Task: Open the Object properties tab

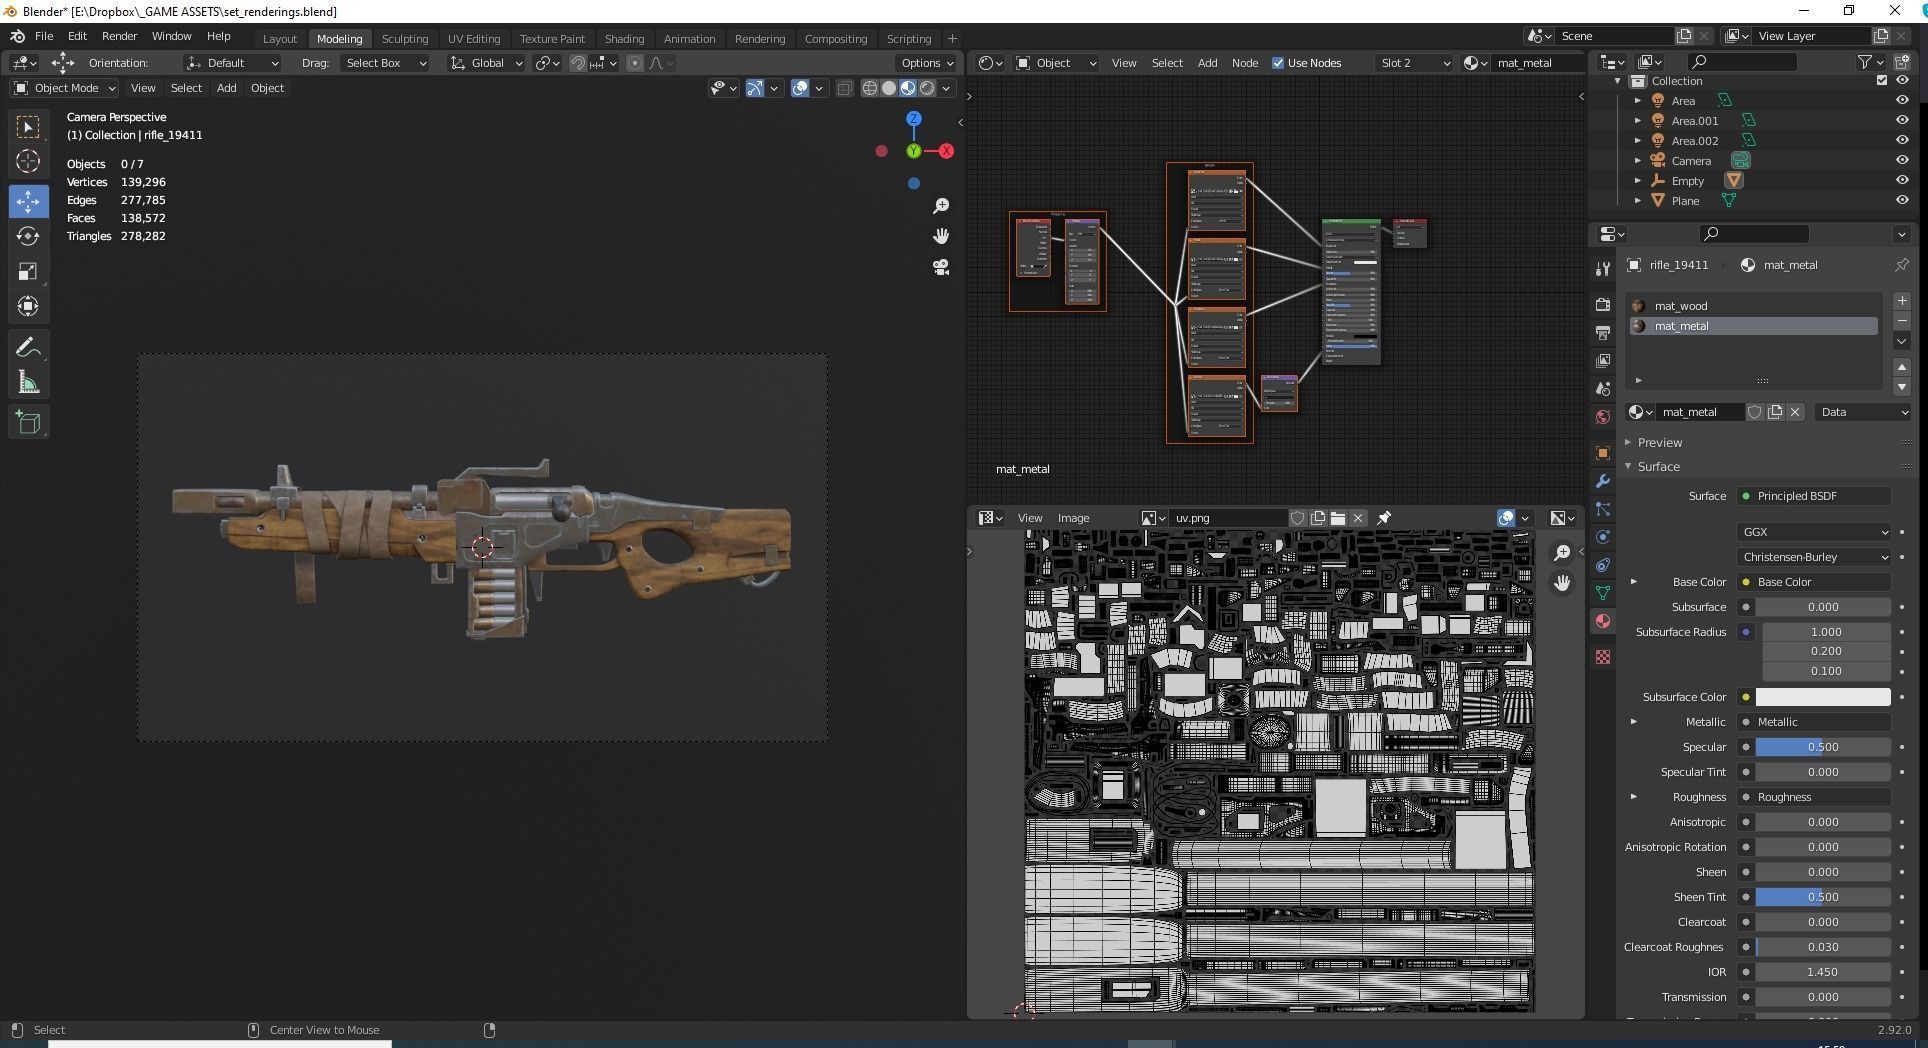Action: pyautogui.click(x=1603, y=453)
